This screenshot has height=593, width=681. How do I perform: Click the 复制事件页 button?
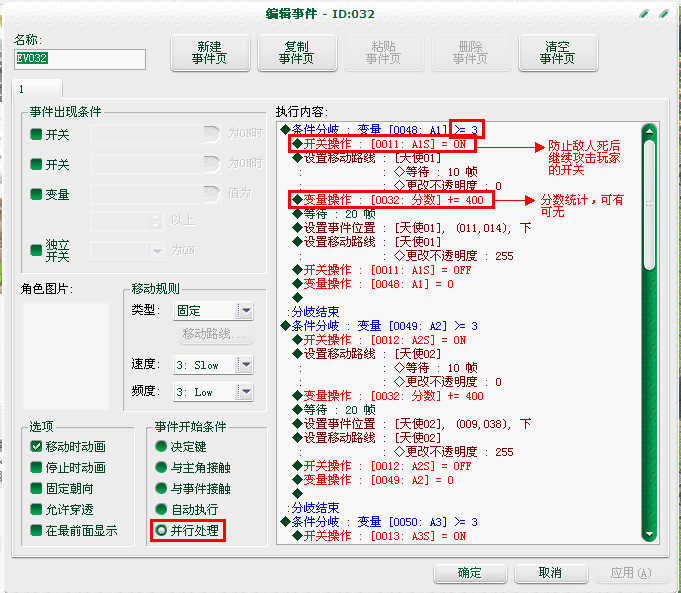(x=297, y=53)
